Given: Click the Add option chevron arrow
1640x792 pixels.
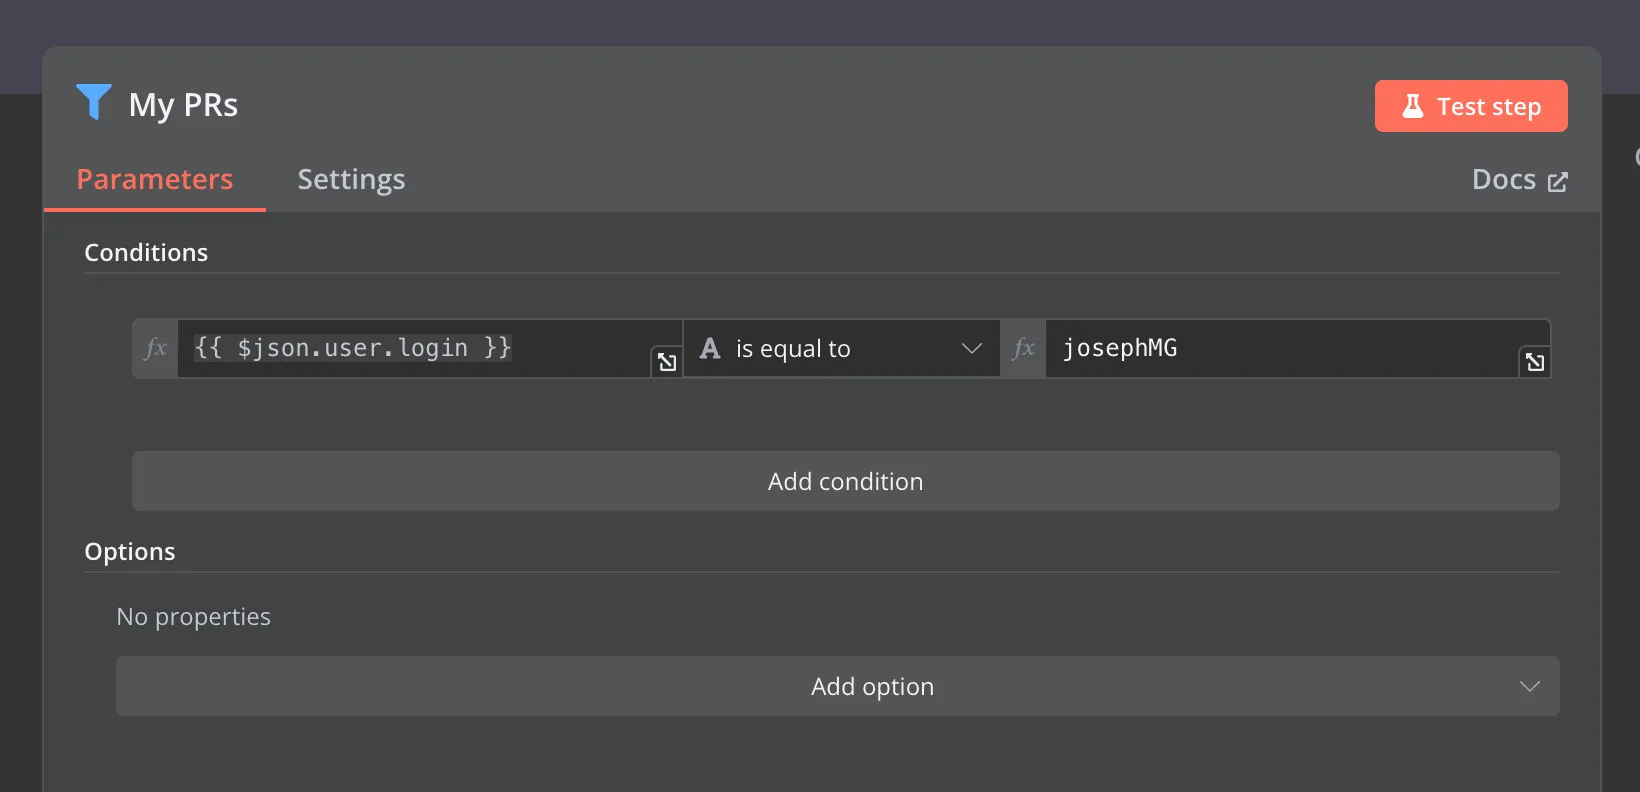Looking at the screenshot, I should [x=1529, y=686].
